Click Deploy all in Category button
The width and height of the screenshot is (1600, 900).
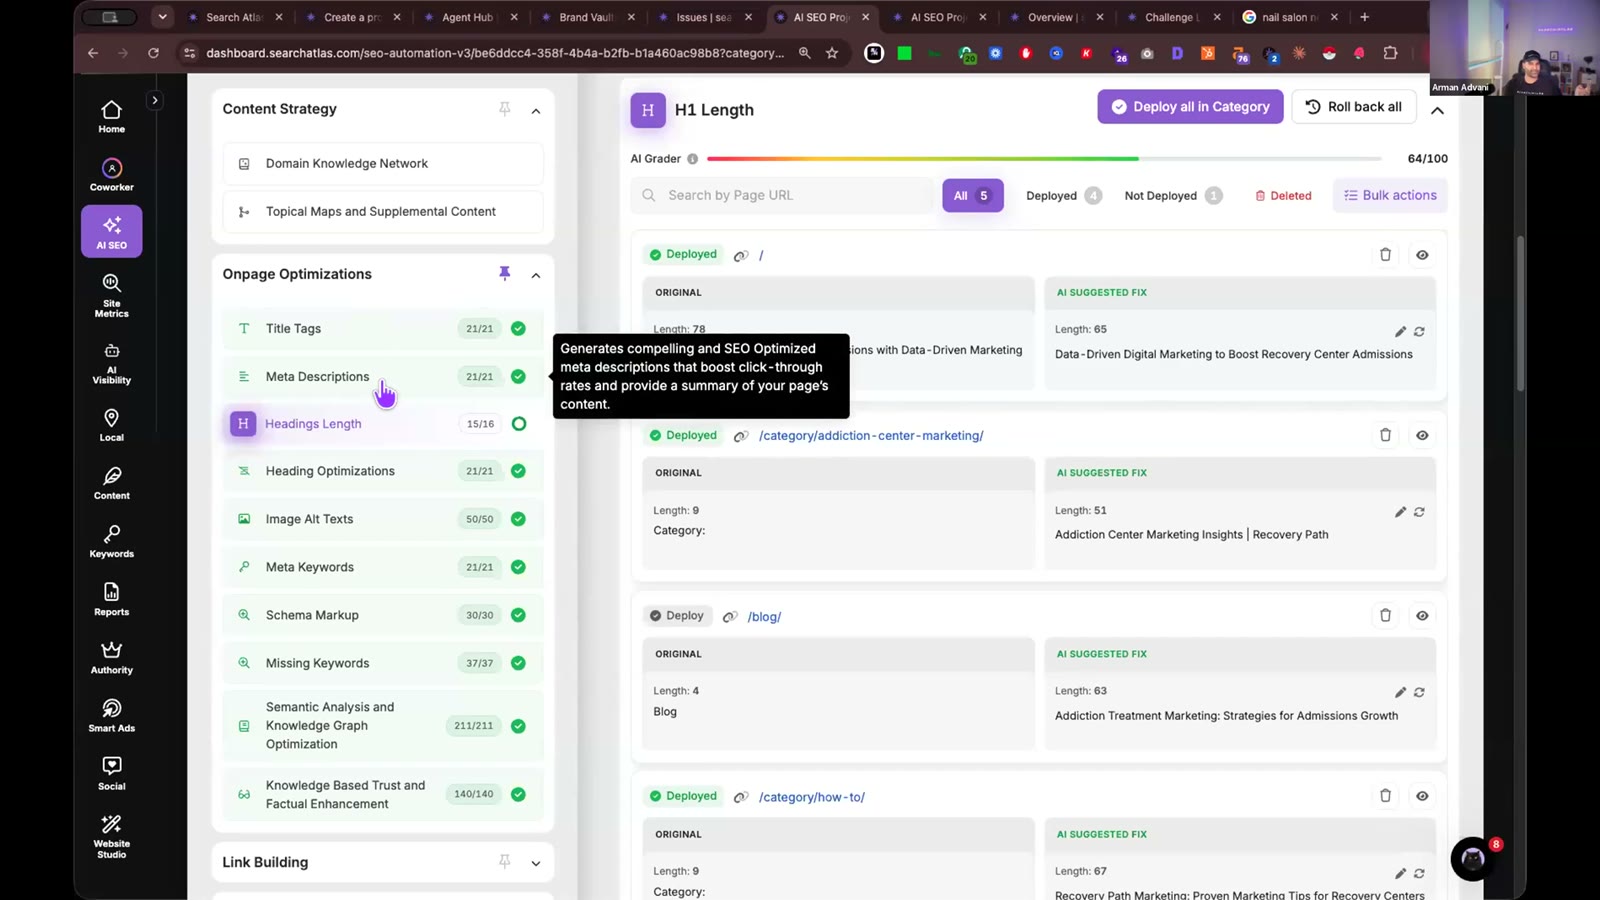pos(1190,107)
